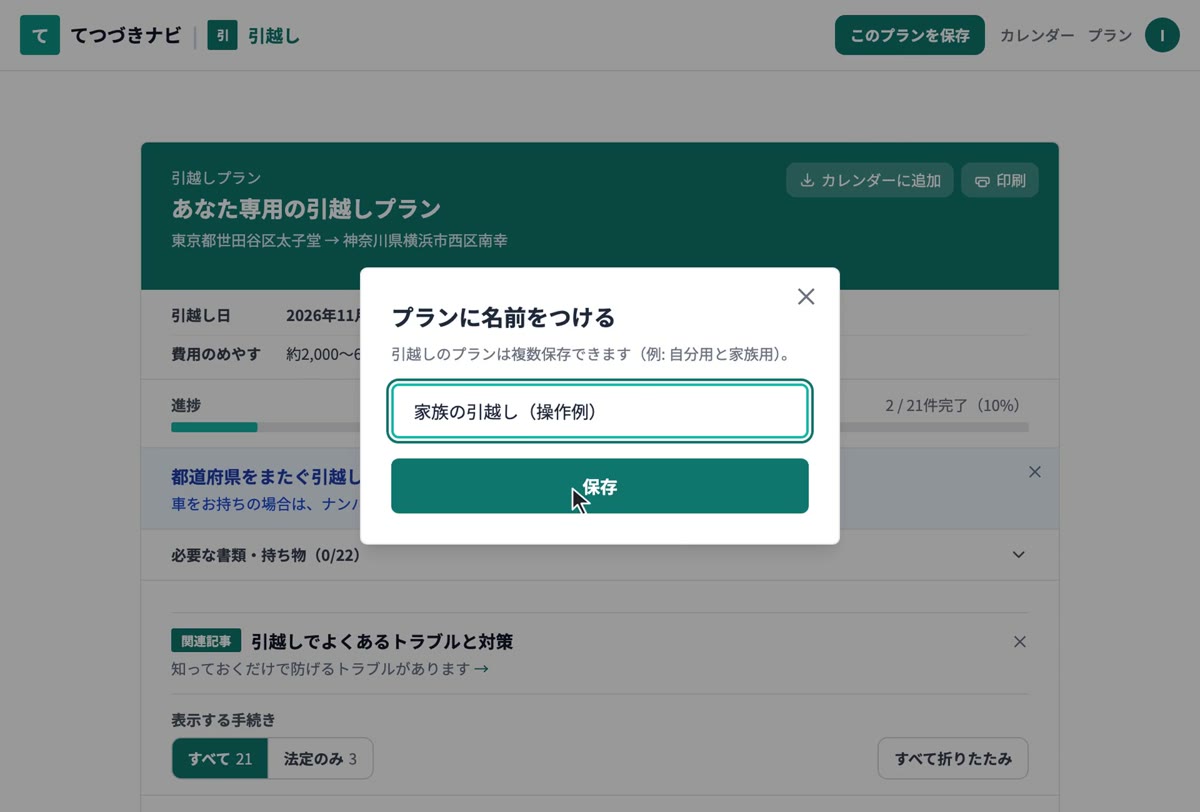The image size is (1200, 812).
Task: Open the user avatar menu
Action: 1162,35
